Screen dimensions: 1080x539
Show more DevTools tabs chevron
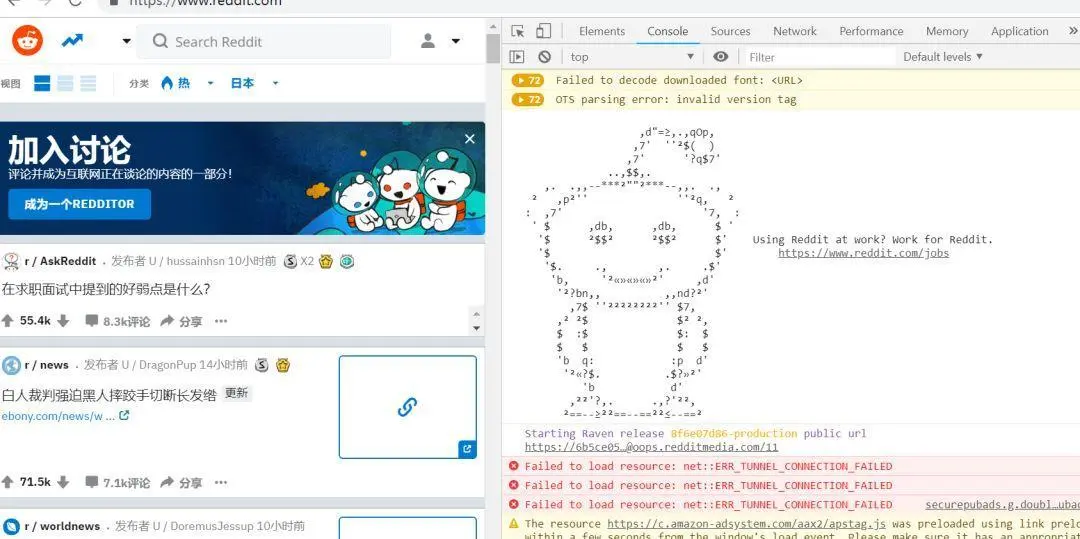(1073, 31)
